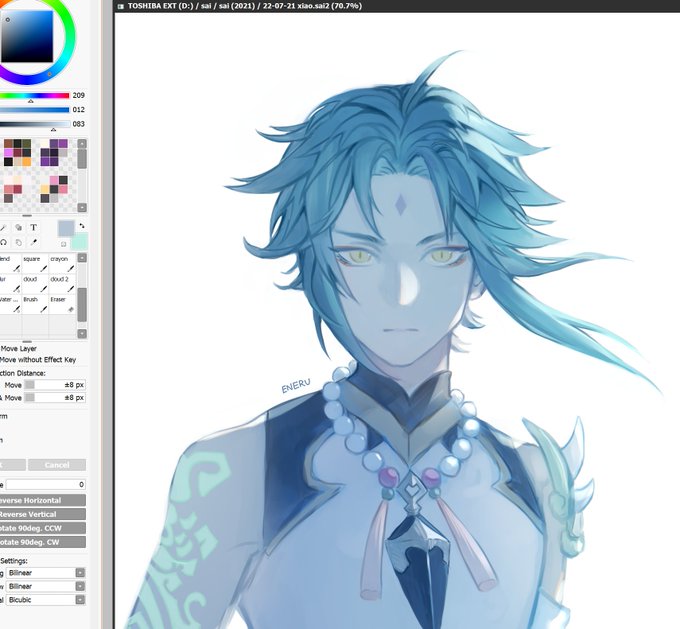Click the hue value 209
The height and width of the screenshot is (629, 680).
tap(78, 95)
